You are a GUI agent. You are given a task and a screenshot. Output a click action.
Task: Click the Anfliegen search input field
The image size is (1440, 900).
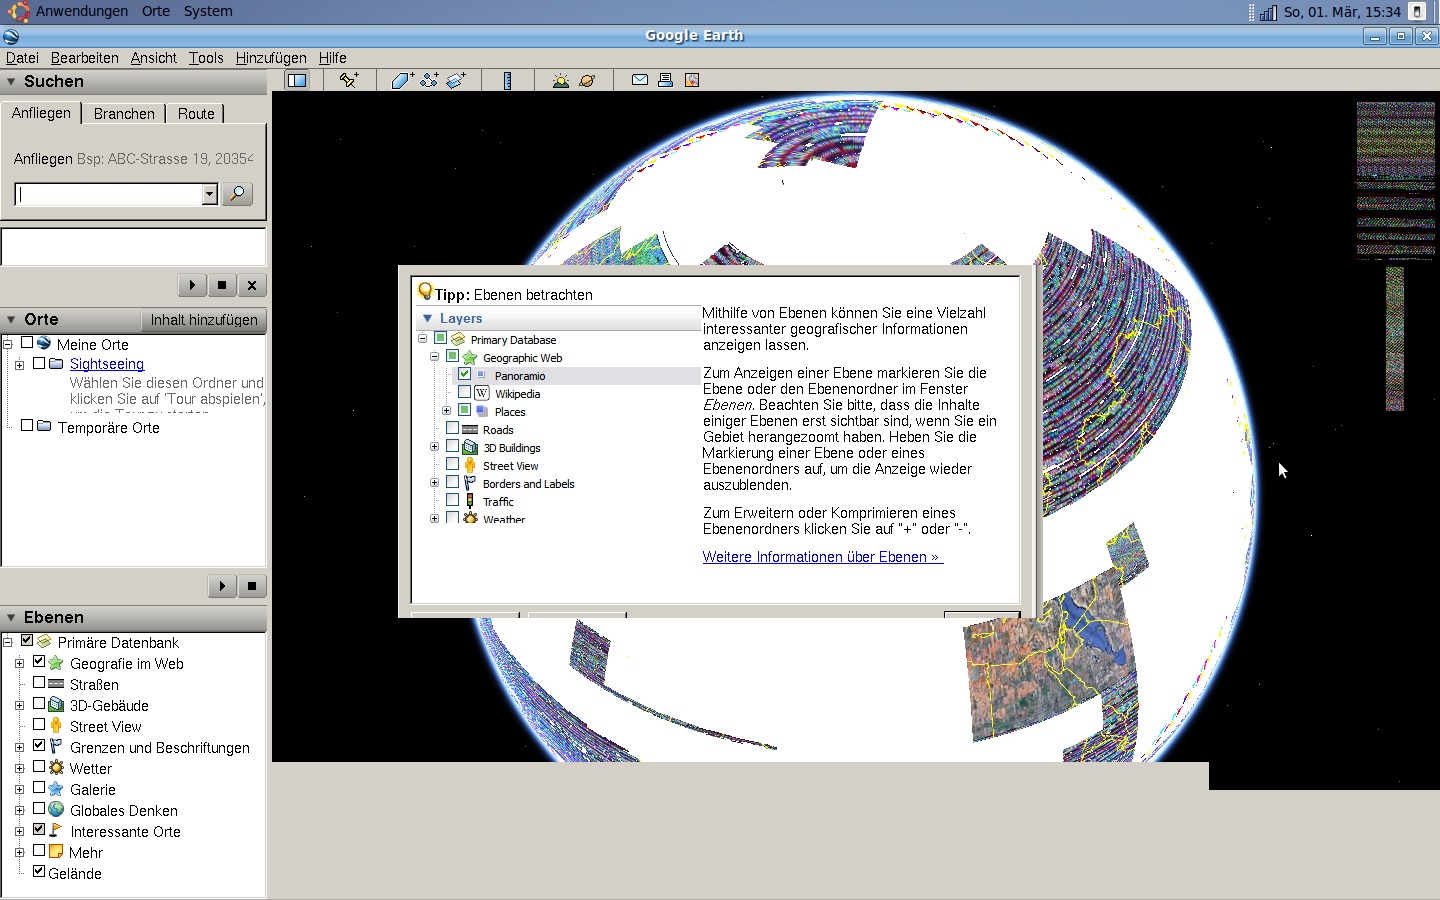pos(110,194)
